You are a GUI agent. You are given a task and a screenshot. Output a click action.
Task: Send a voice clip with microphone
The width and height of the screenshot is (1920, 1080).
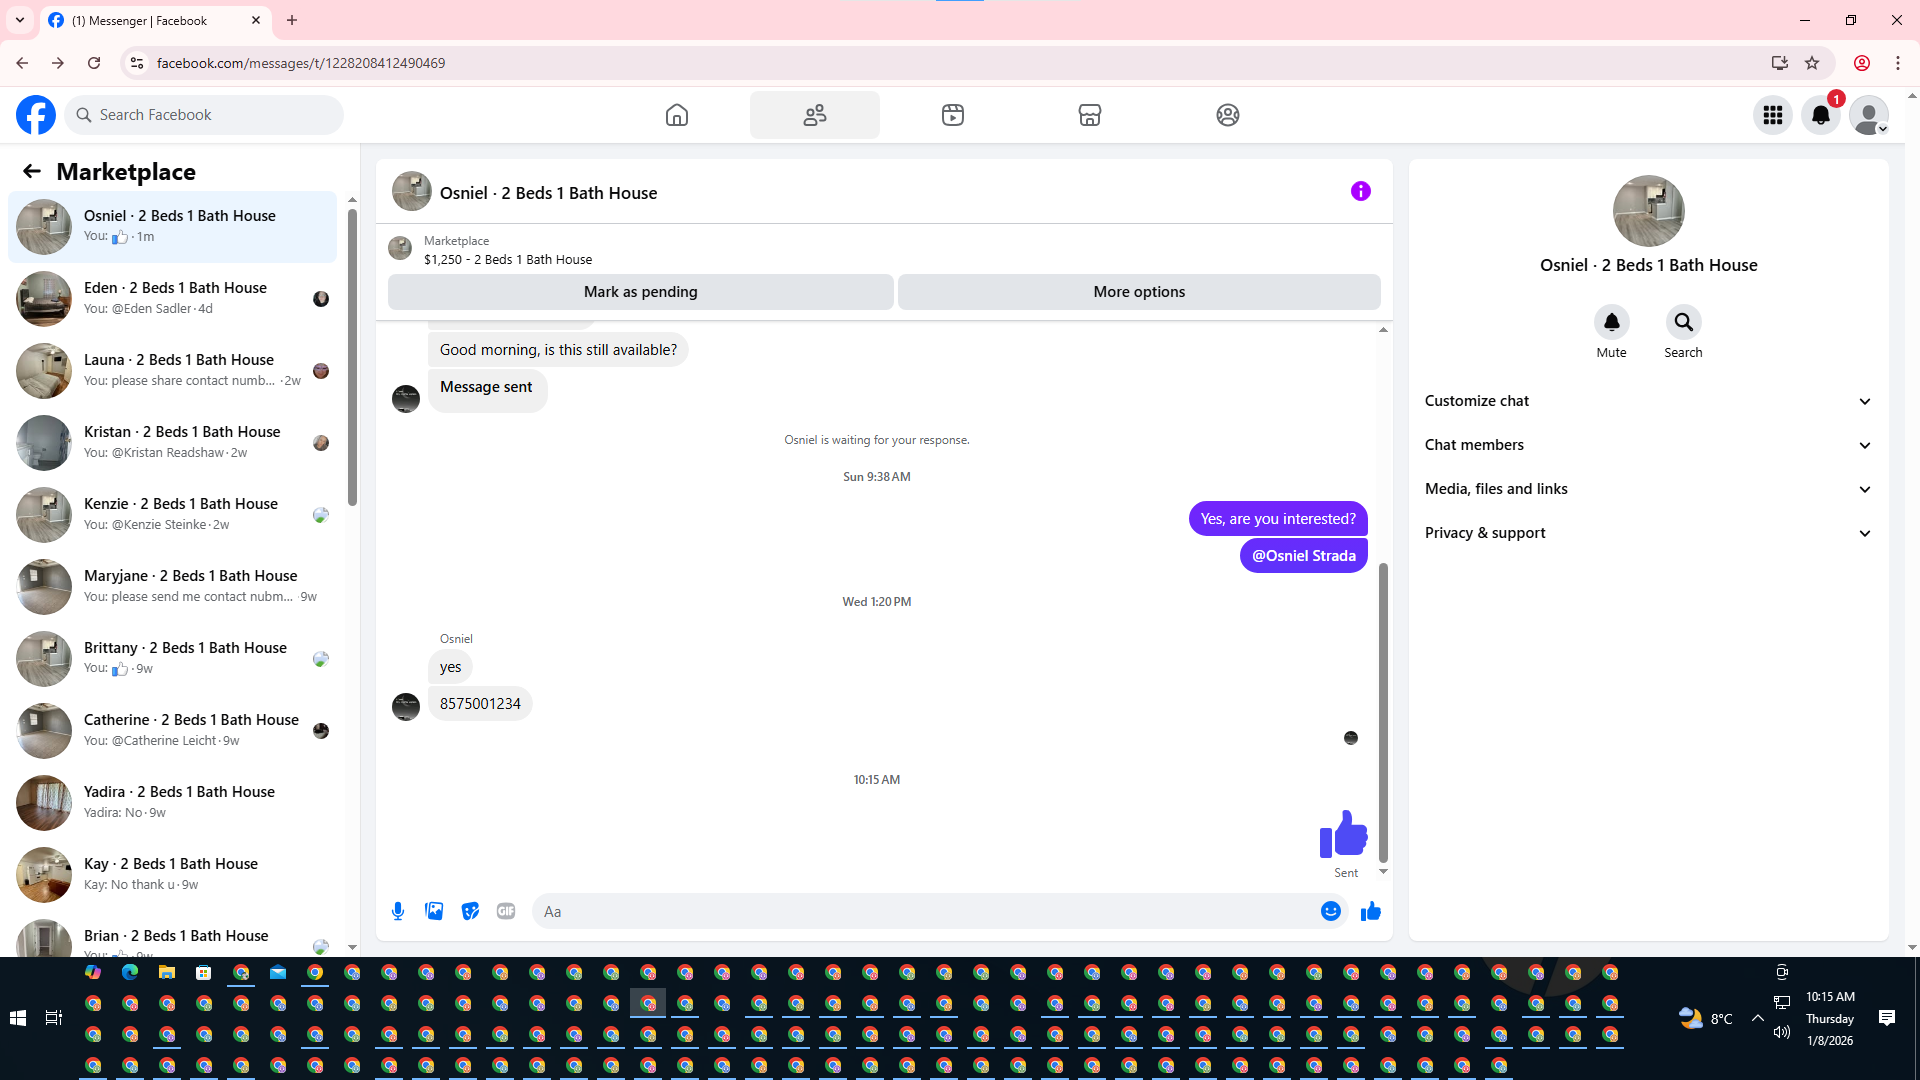(x=398, y=911)
